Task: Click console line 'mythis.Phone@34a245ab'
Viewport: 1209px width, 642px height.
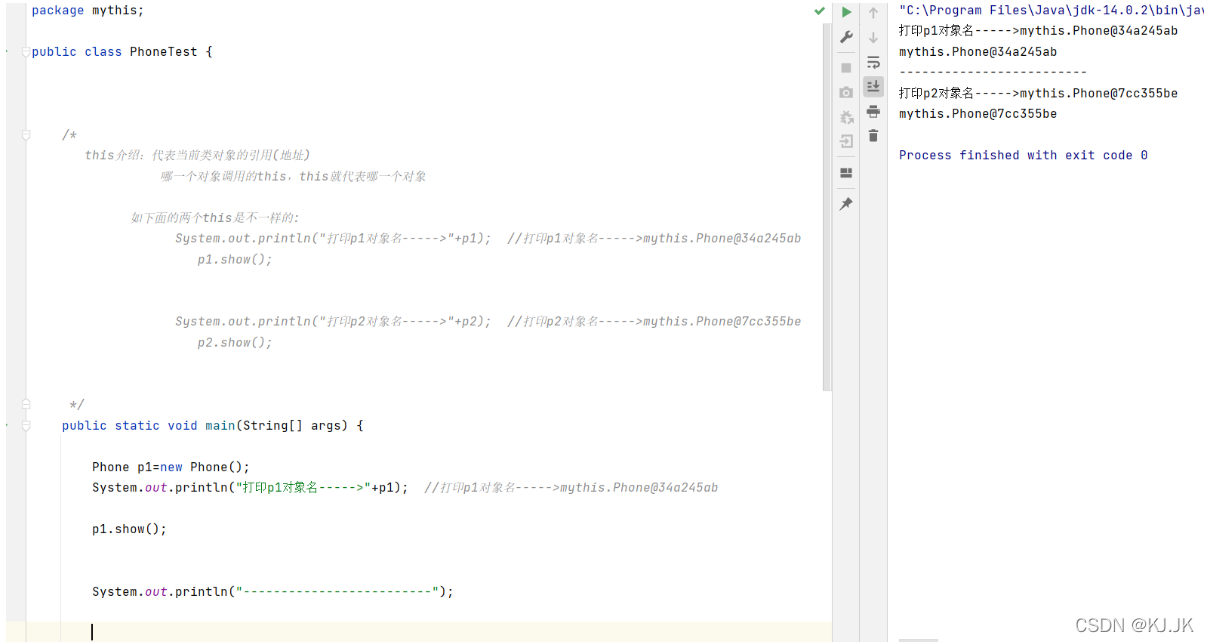Action: pos(978,52)
